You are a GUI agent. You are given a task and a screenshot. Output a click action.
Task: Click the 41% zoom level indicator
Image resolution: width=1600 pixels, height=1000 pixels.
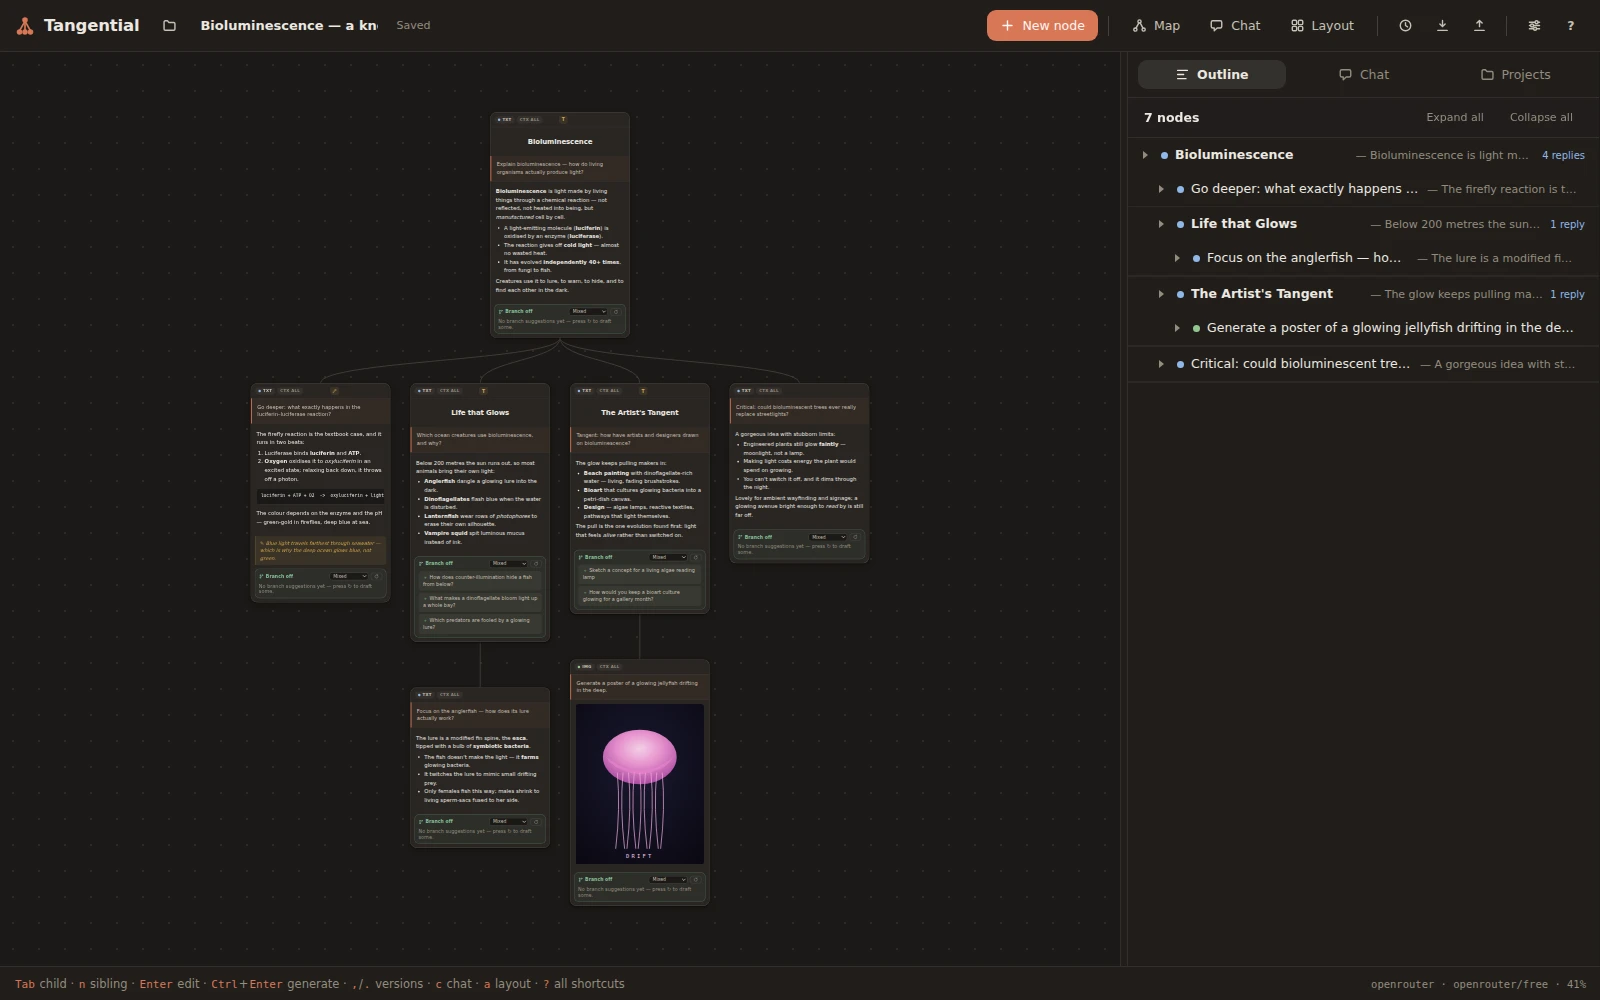(1576, 984)
